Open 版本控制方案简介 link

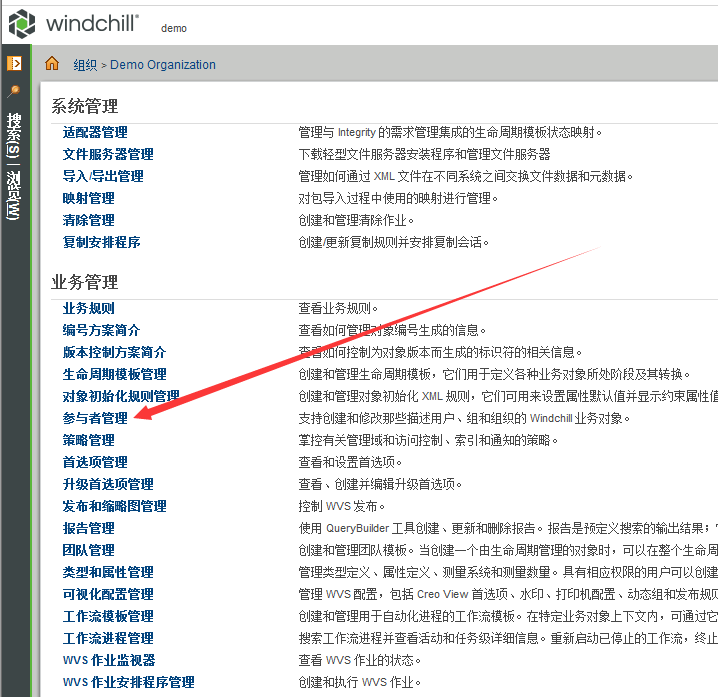[114, 352]
